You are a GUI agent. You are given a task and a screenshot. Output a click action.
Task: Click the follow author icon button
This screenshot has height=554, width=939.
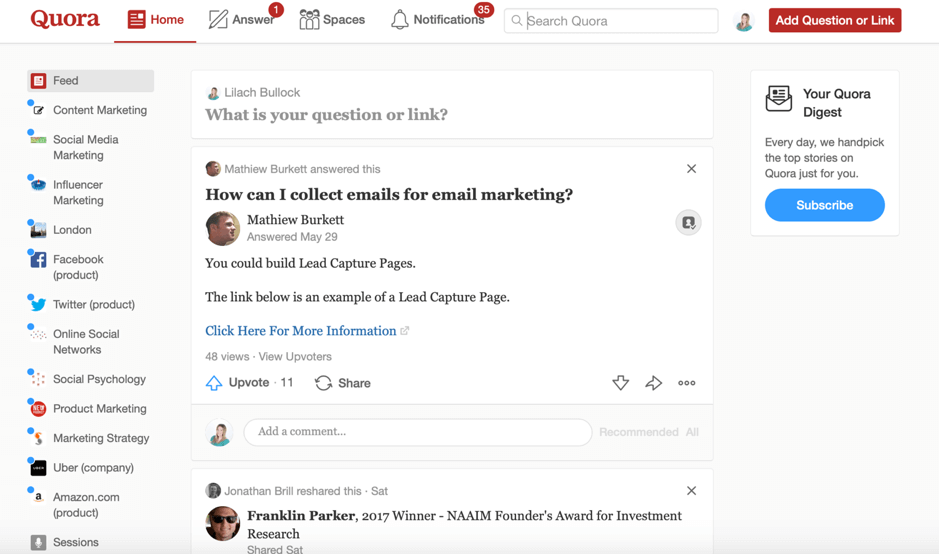pyautogui.click(x=688, y=223)
